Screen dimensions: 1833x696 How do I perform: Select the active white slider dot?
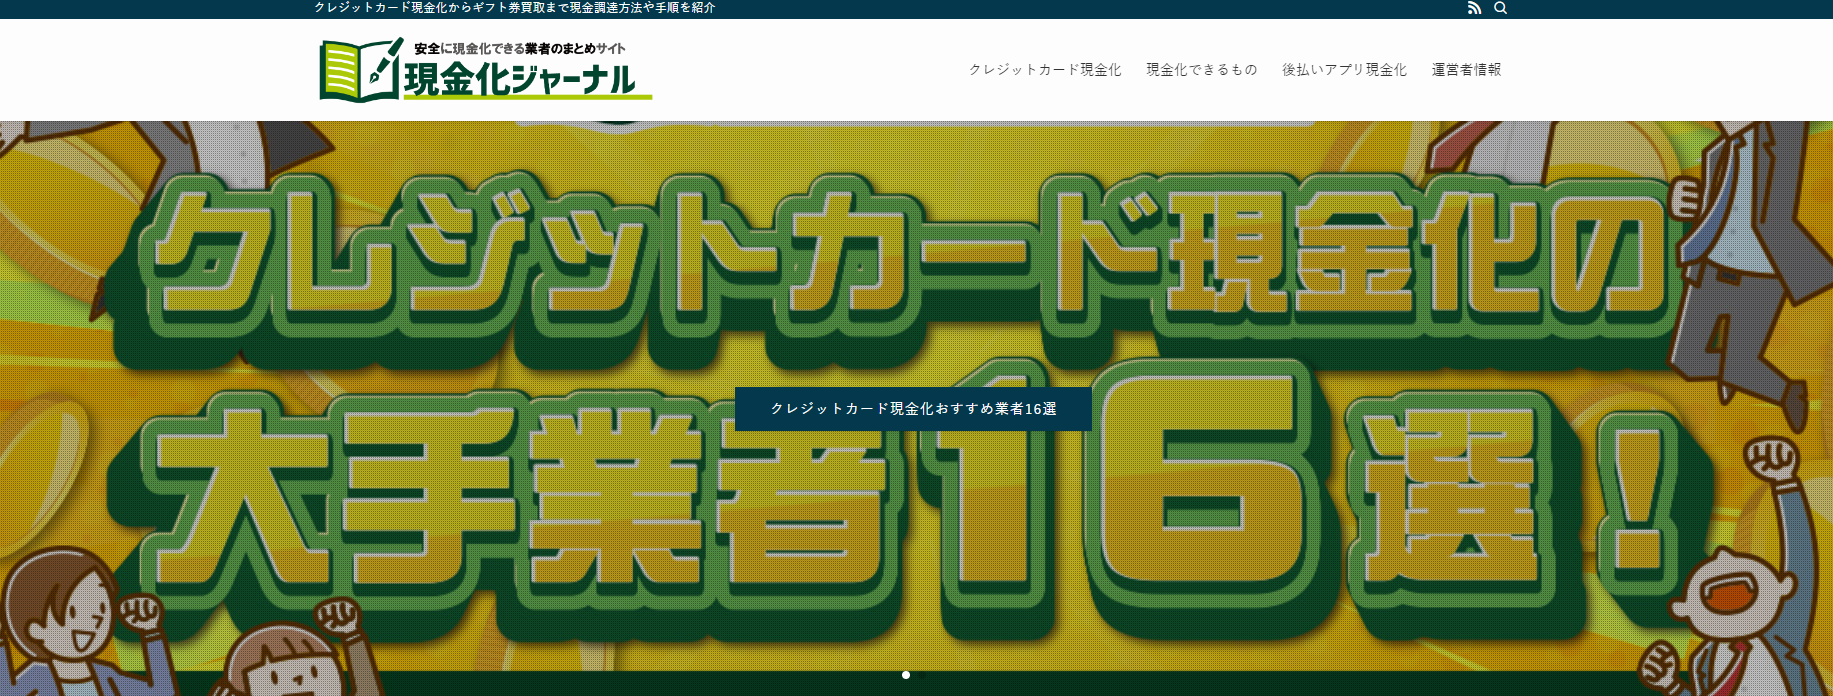pyautogui.click(x=906, y=675)
